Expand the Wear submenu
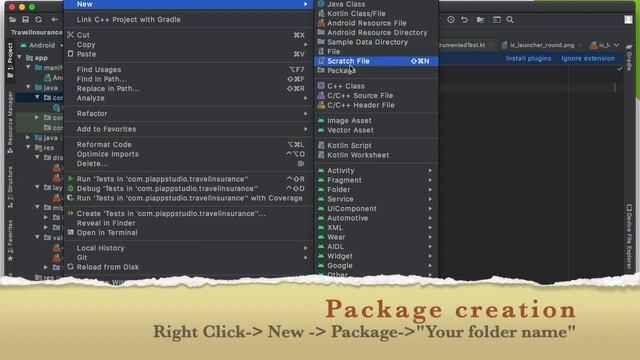Image resolution: width=640 pixels, height=360 pixels. click(376, 237)
